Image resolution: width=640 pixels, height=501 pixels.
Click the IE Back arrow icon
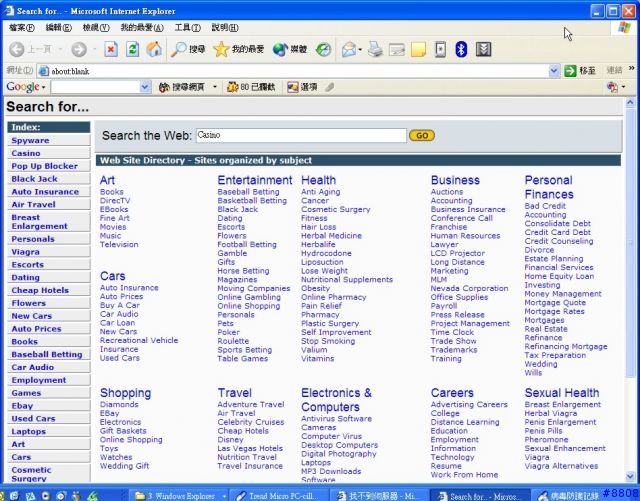tap(17, 49)
